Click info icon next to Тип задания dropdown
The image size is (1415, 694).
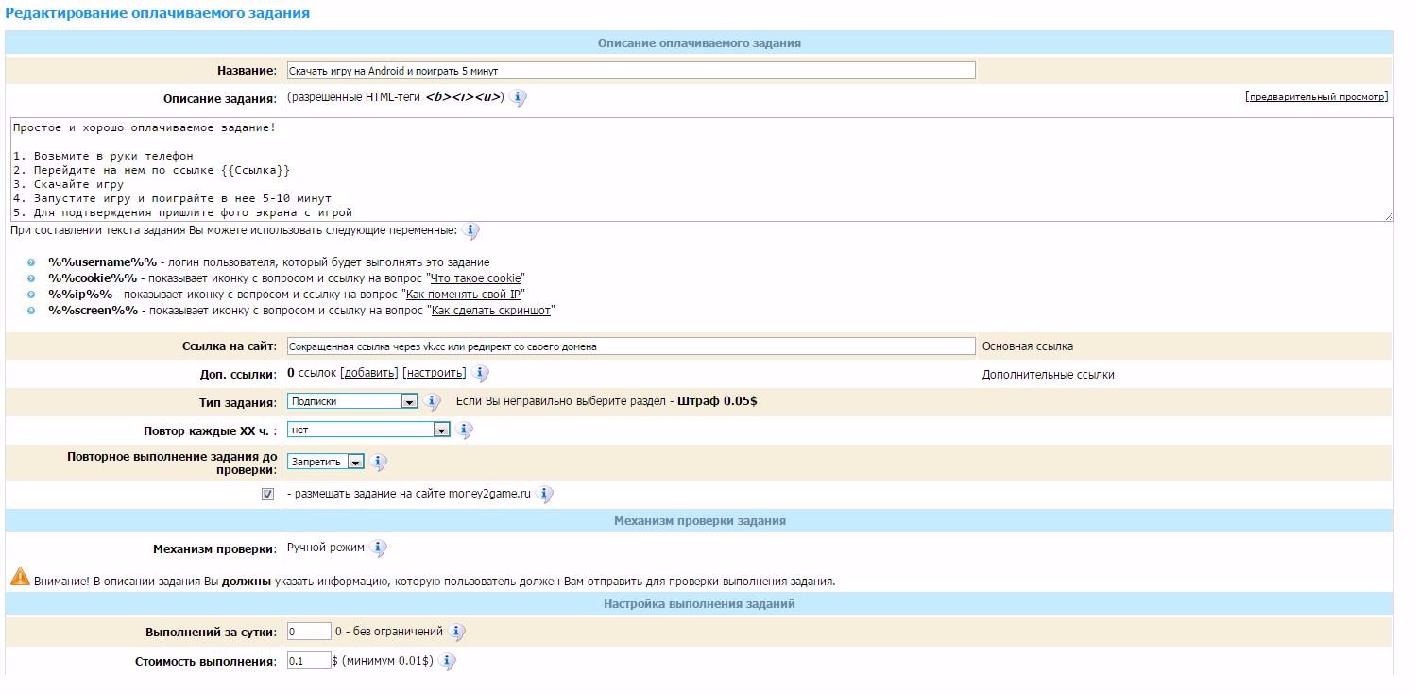(x=433, y=402)
